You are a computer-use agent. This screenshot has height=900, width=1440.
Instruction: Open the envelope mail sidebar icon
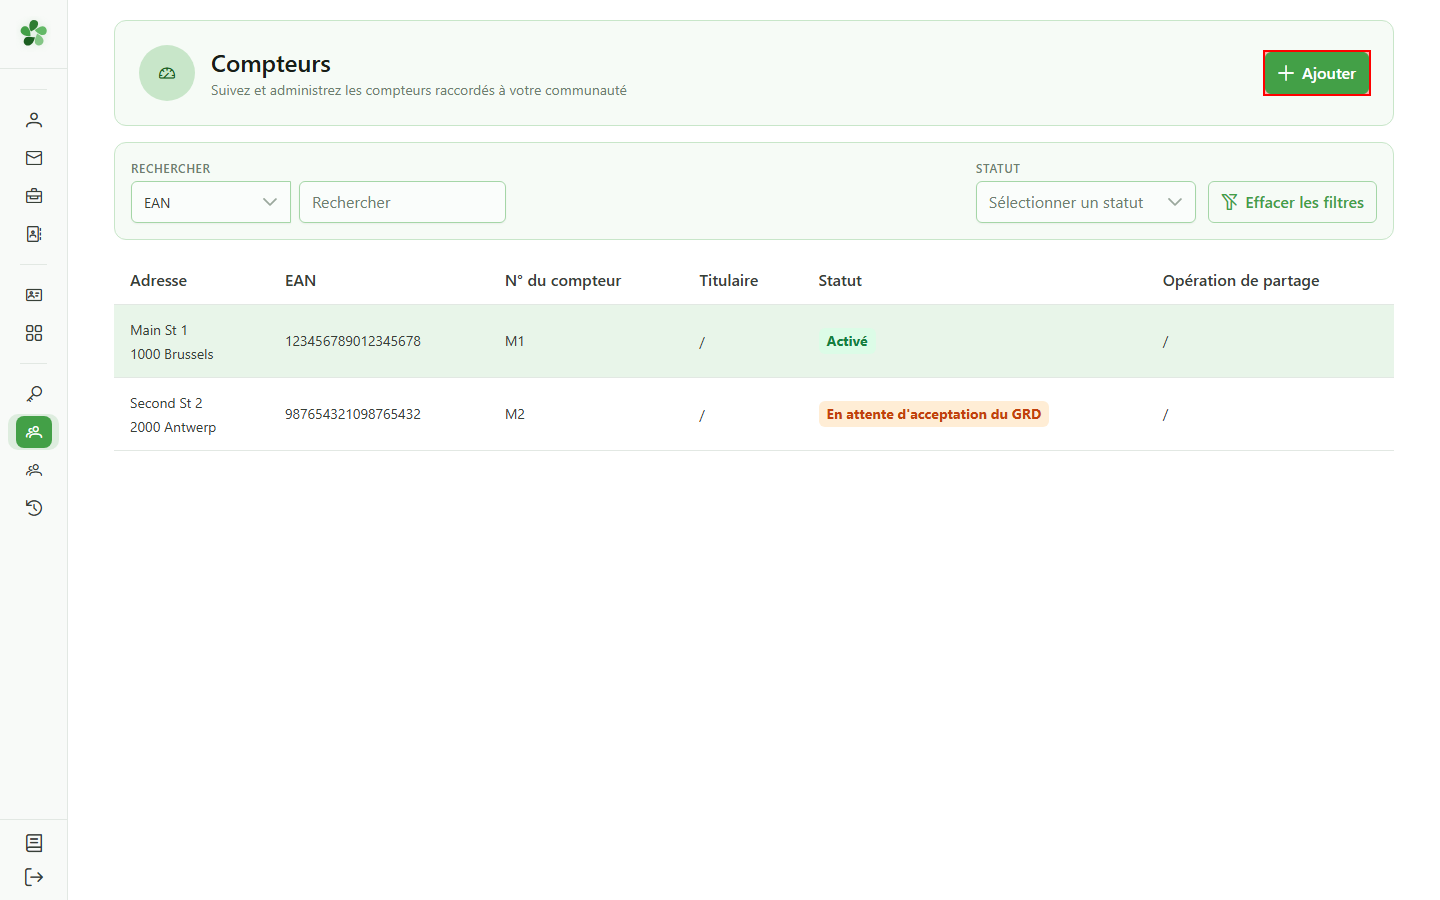(34, 158)
